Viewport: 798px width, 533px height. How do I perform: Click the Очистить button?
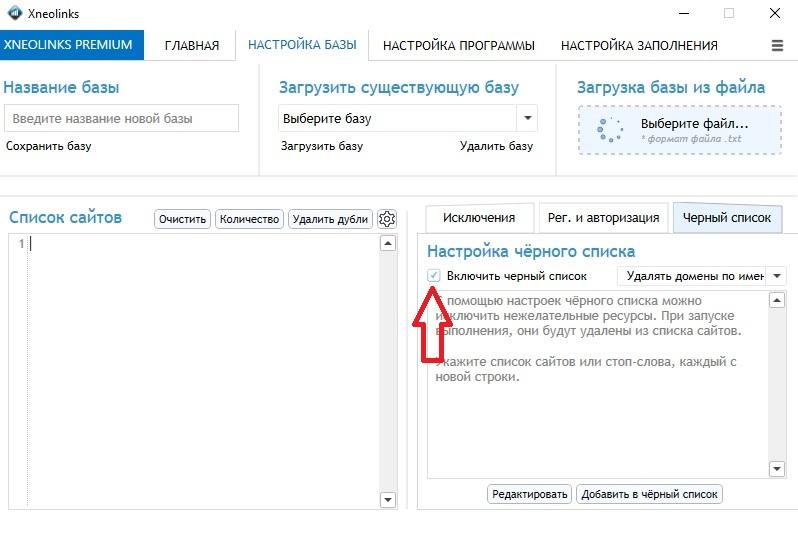coord(182,219)
